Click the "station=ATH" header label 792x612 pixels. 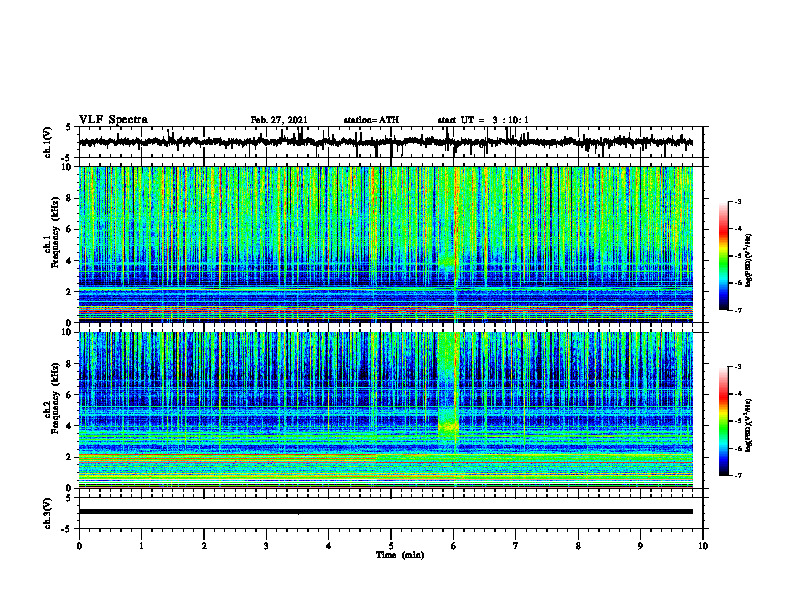[371, 120]
